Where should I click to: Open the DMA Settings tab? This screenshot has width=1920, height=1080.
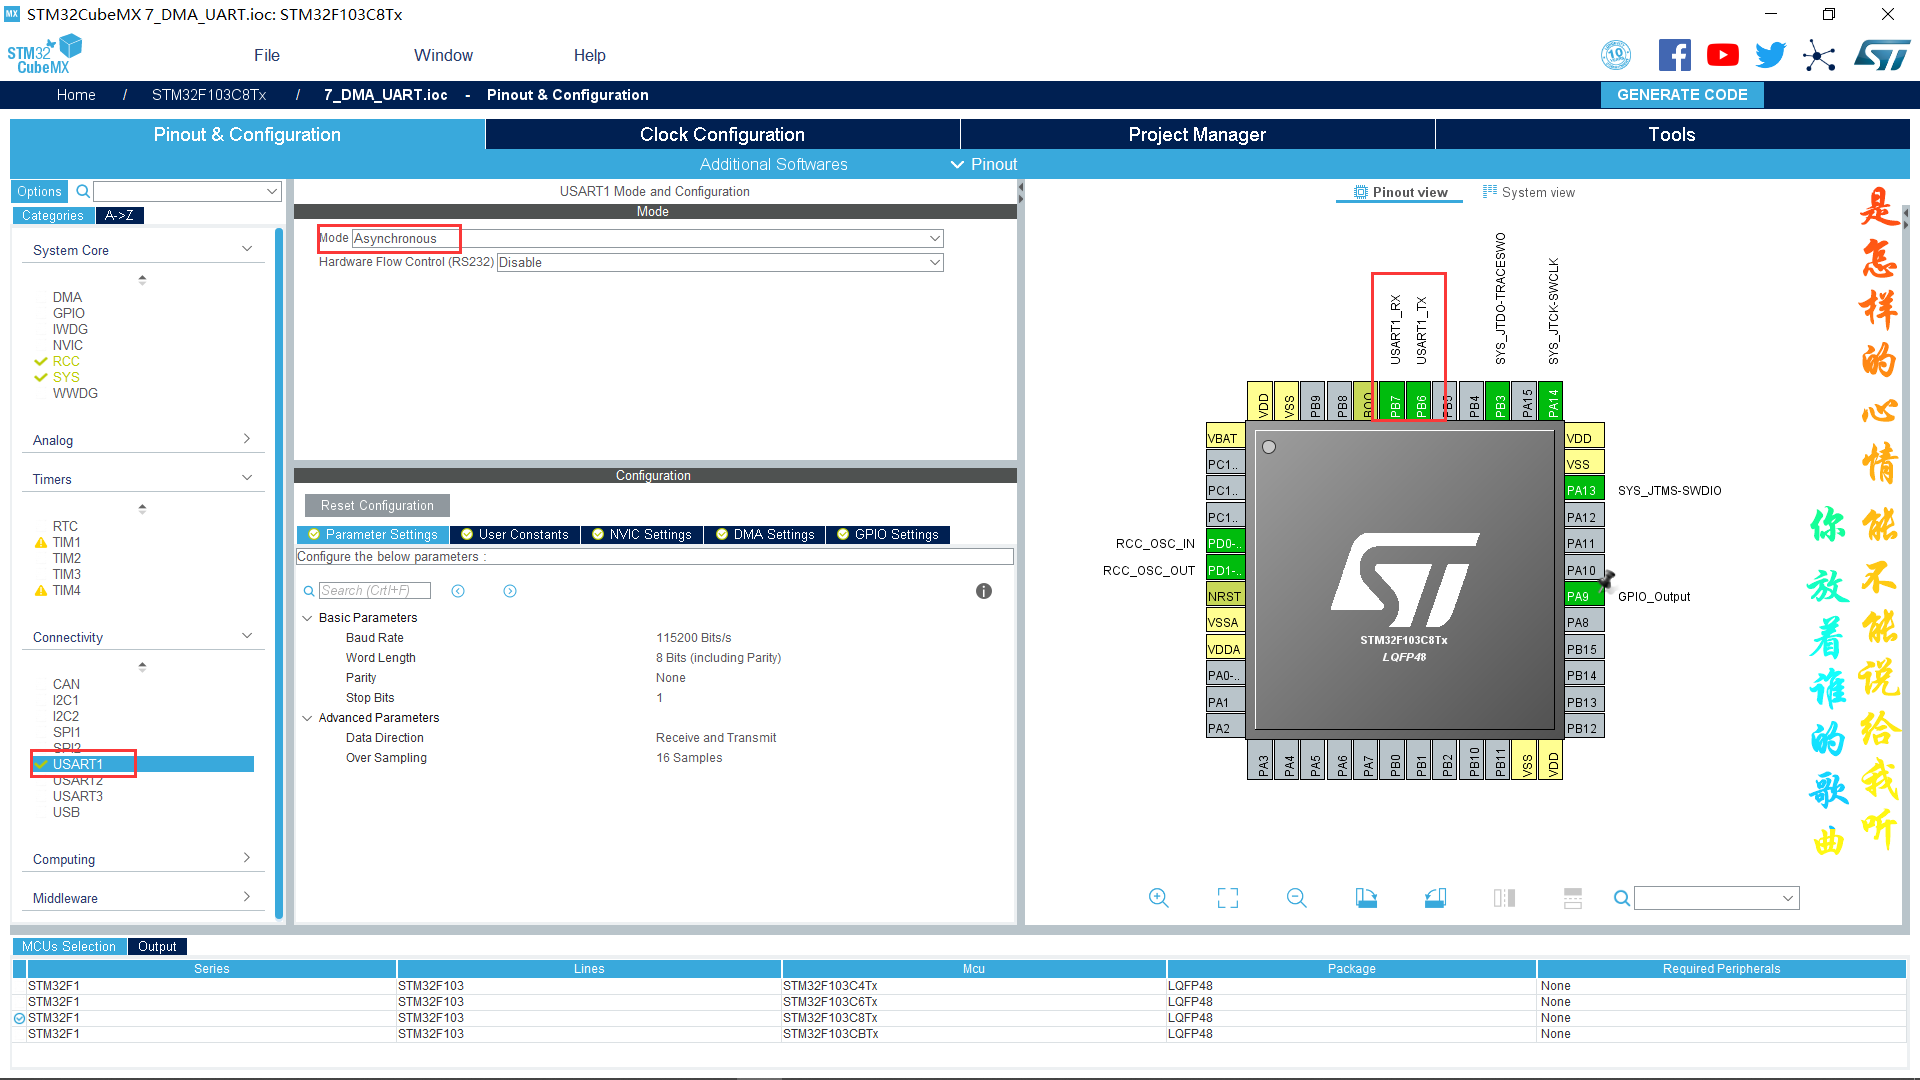coord(764,534)
